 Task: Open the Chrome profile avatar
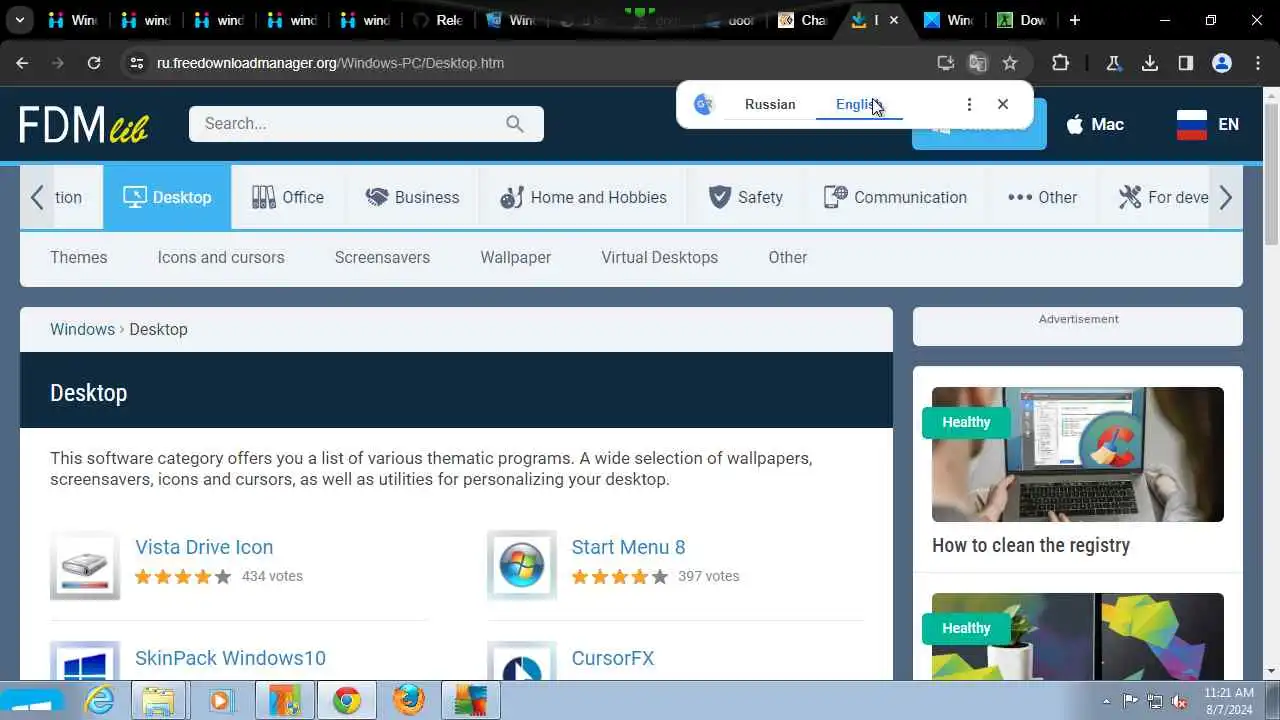click(x=1222, y=63)
